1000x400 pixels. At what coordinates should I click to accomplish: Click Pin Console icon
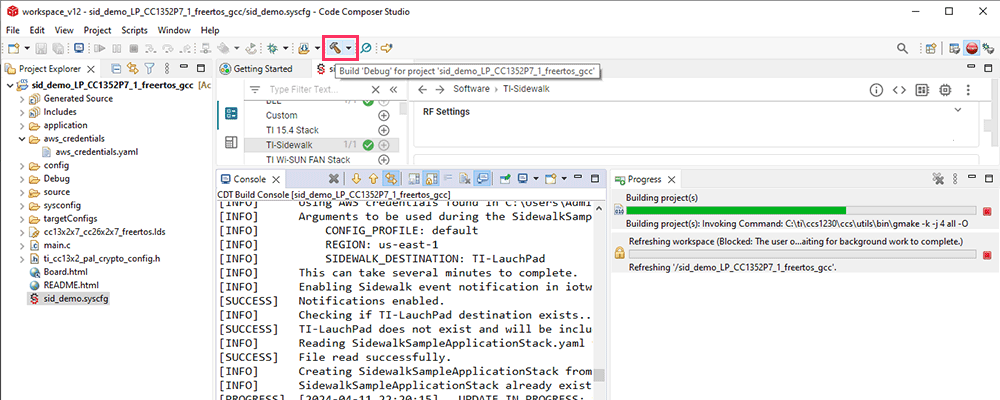[506, 179]
